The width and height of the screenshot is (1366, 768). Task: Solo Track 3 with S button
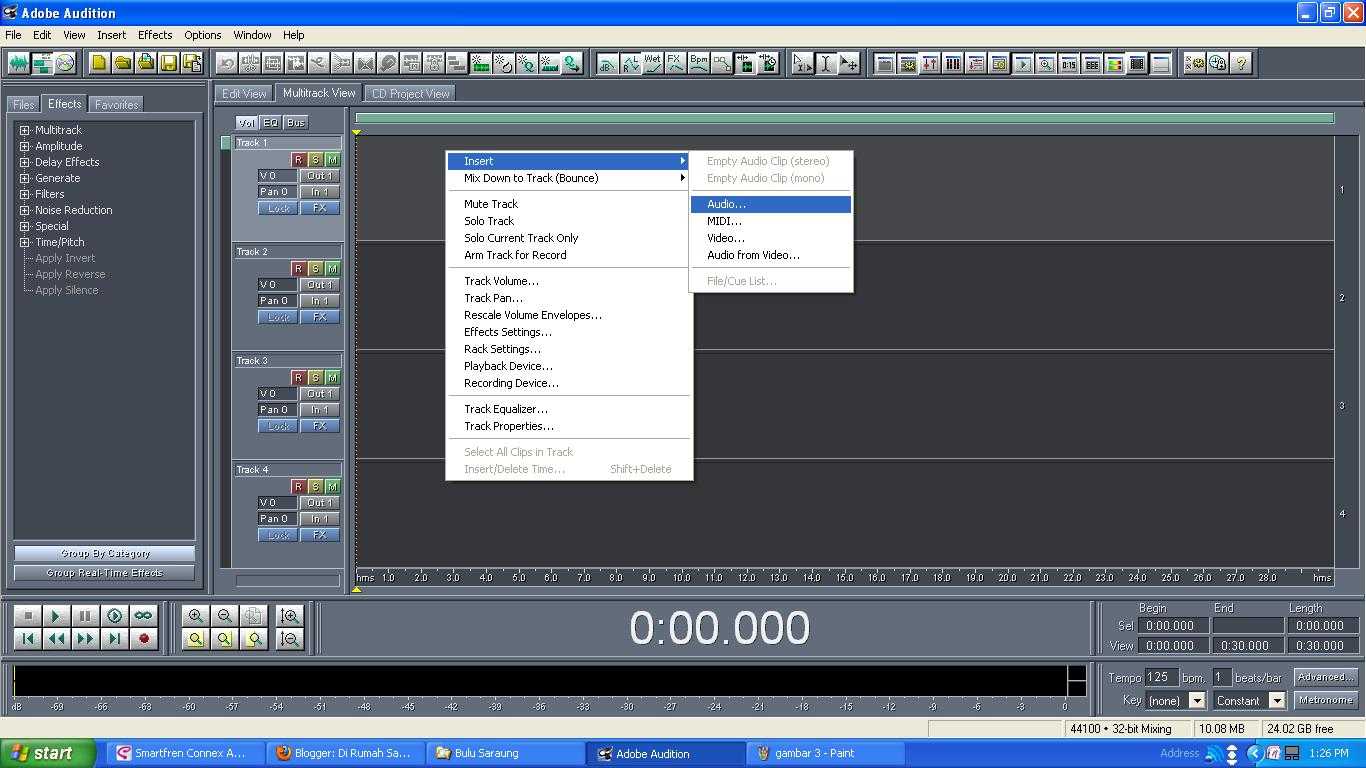click(x=315, y=377)
